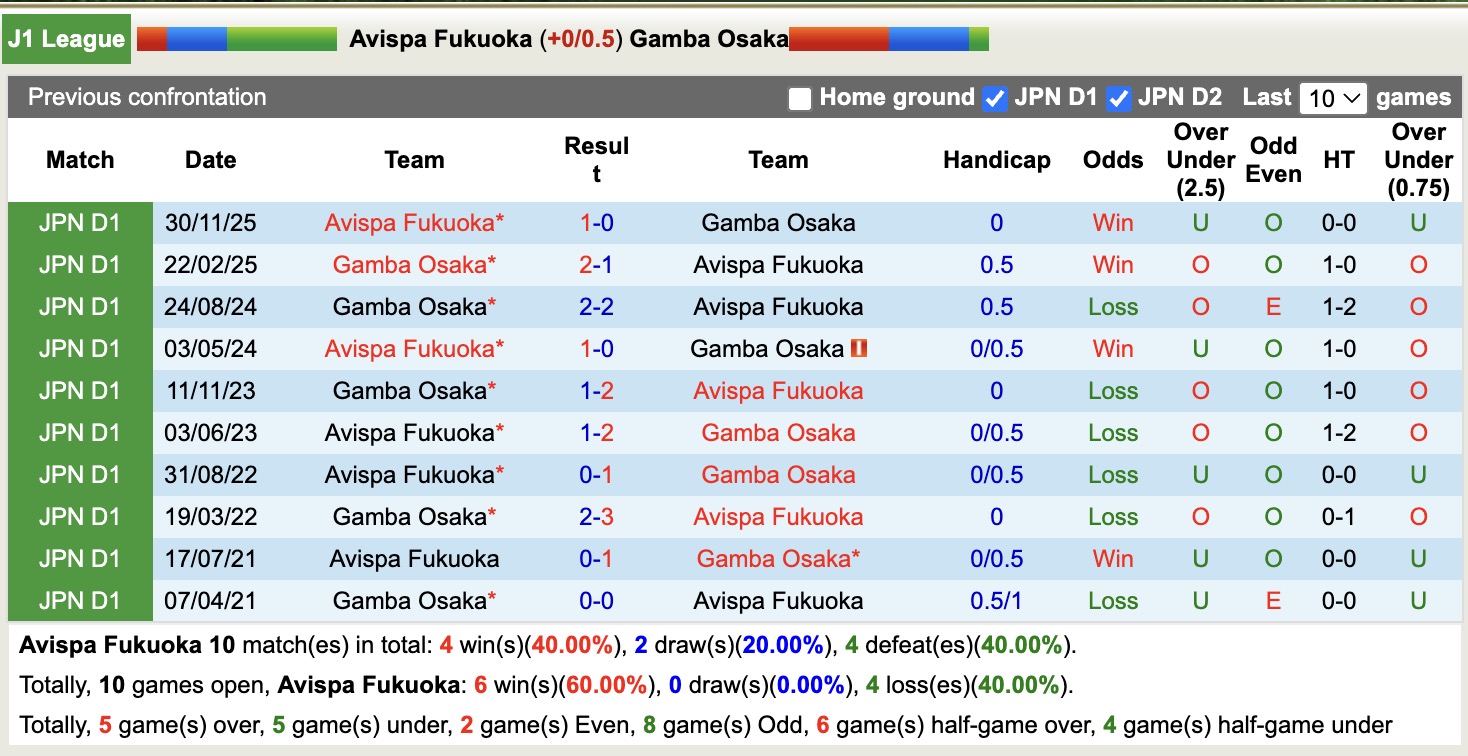
Task: Uncheck the JPN D1 filter
Action: [x=995, y=97]
